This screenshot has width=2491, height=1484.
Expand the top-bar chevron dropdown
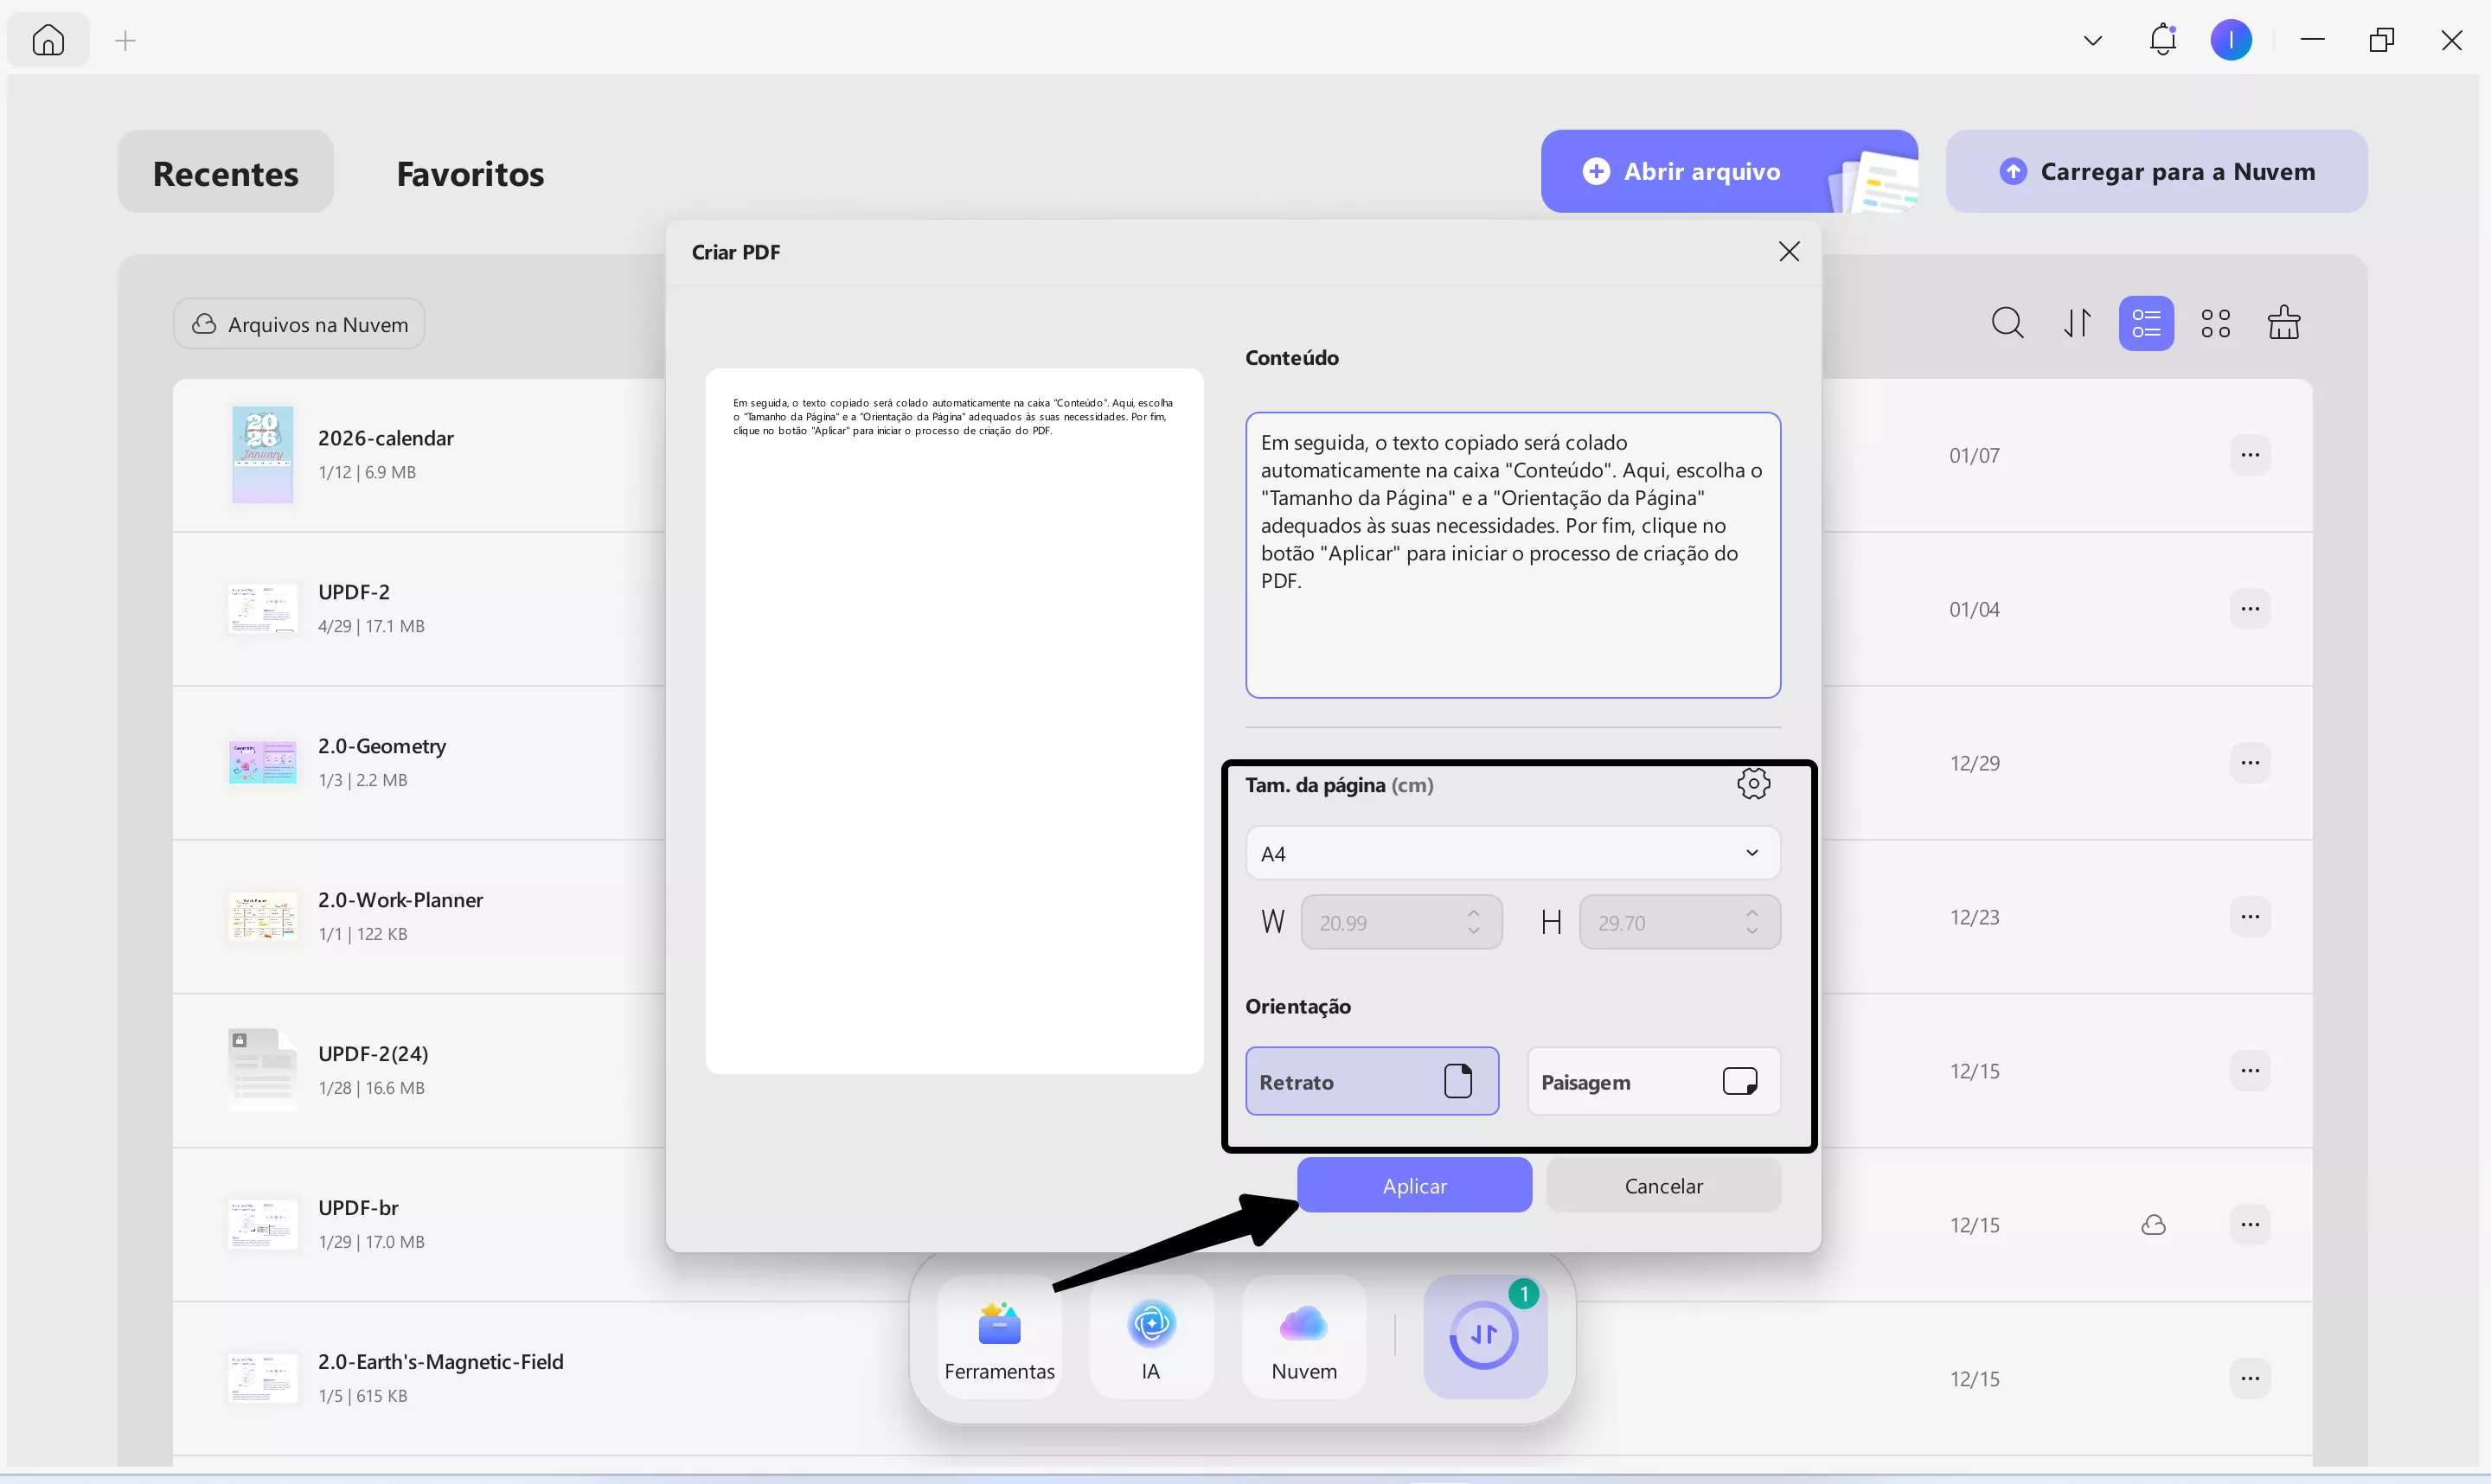point(2091,39)
